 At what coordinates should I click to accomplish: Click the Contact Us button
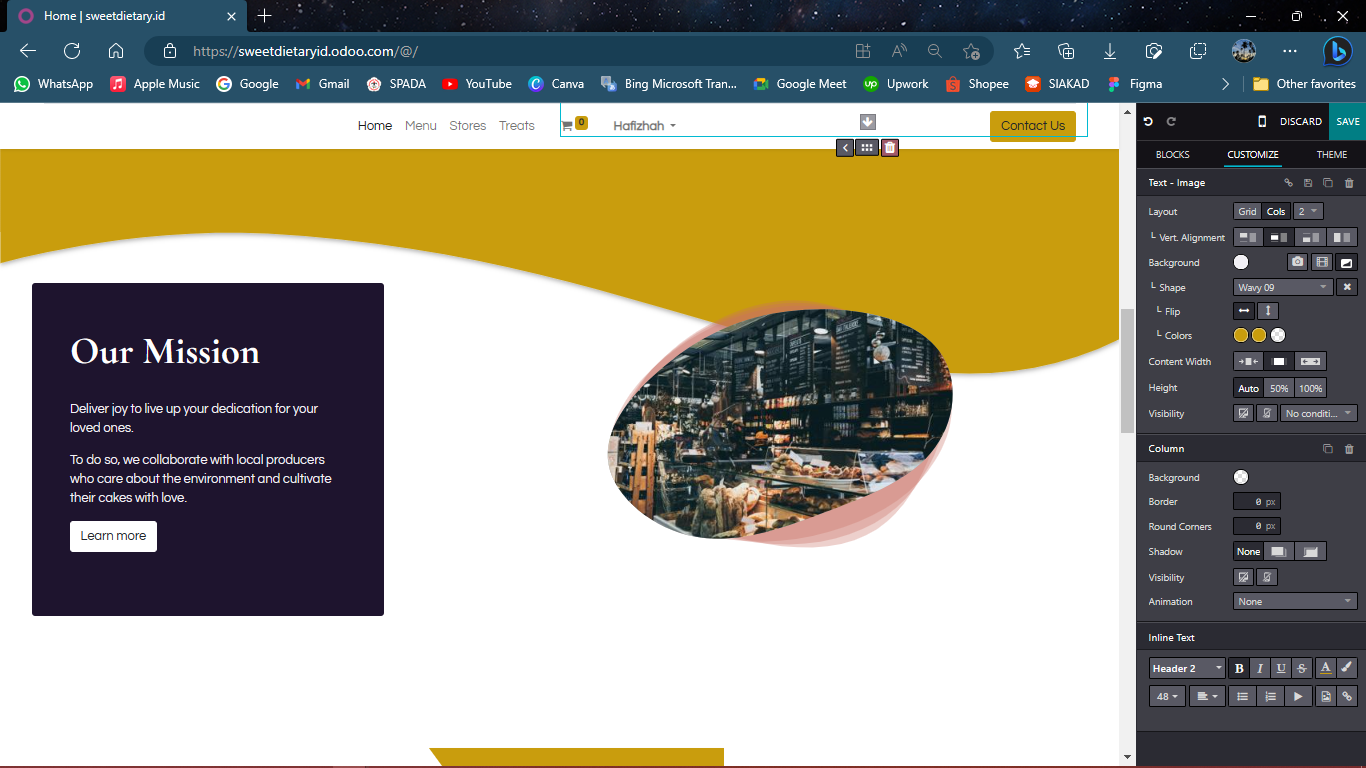click(x=1033, y=126)
